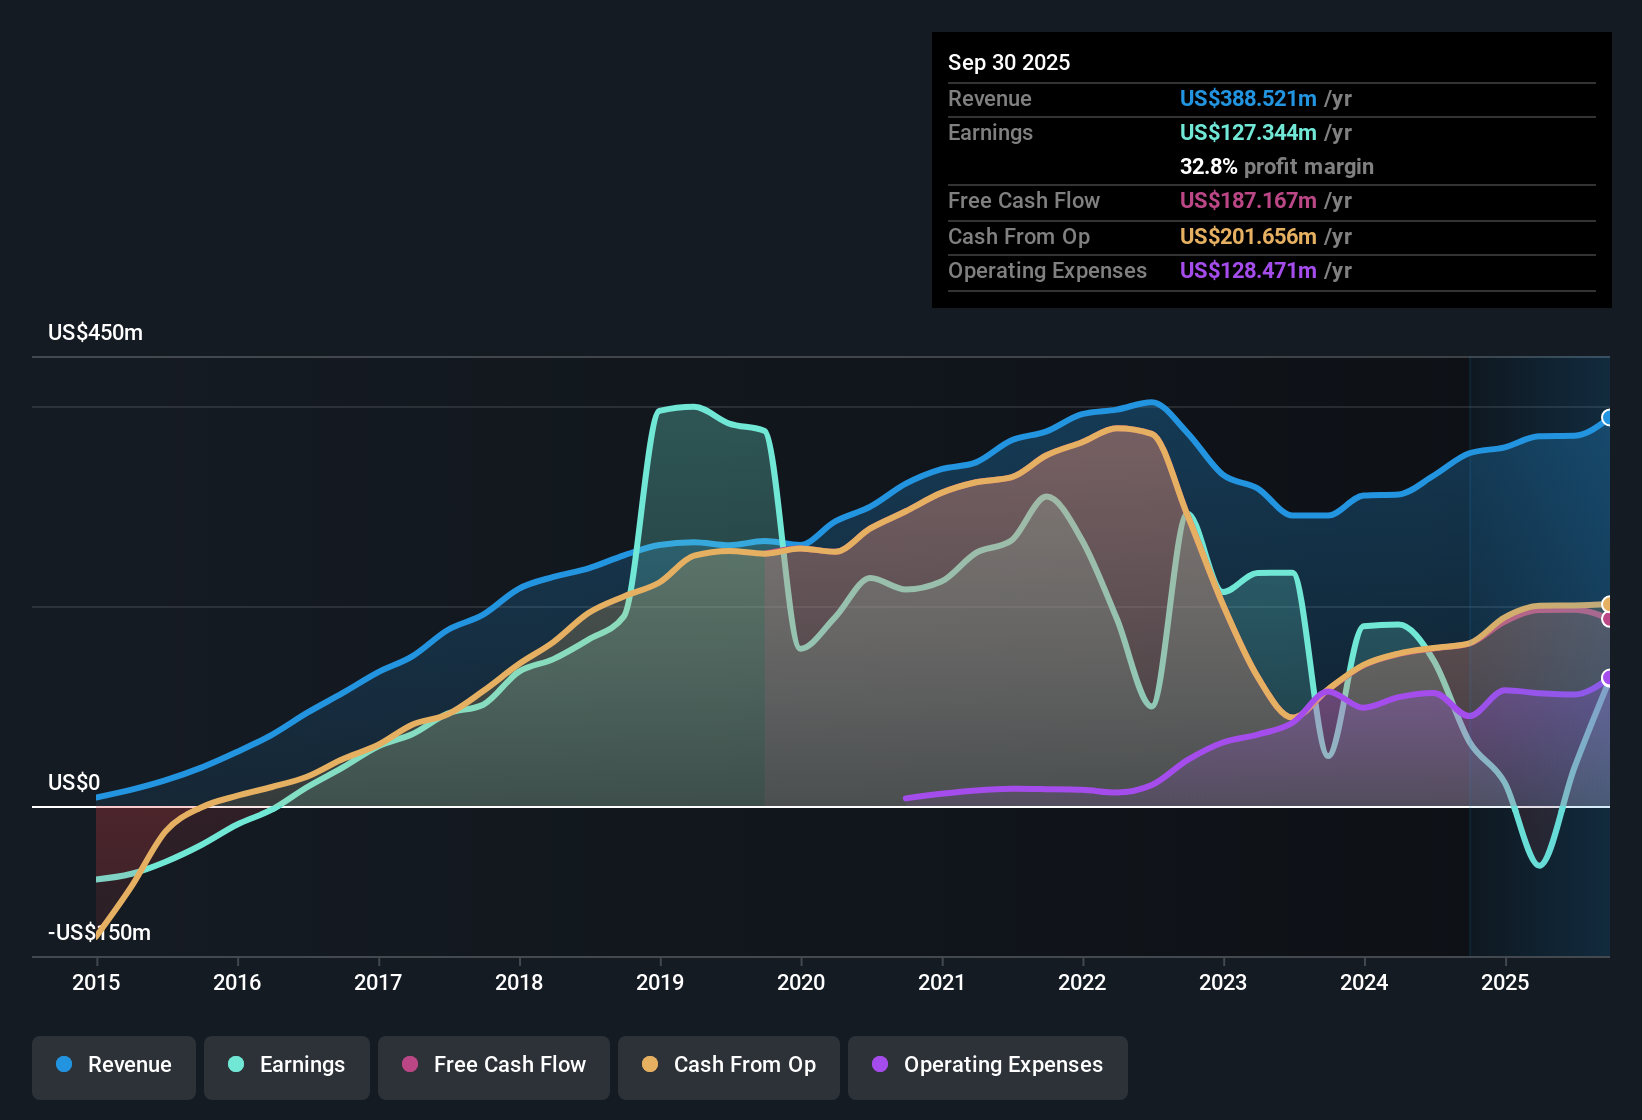Image resolution: width=1642 pixels, height=1120 pixels.
Task: Select the Revenue endpoint marker on the chart
Action: pos(1608,418)
